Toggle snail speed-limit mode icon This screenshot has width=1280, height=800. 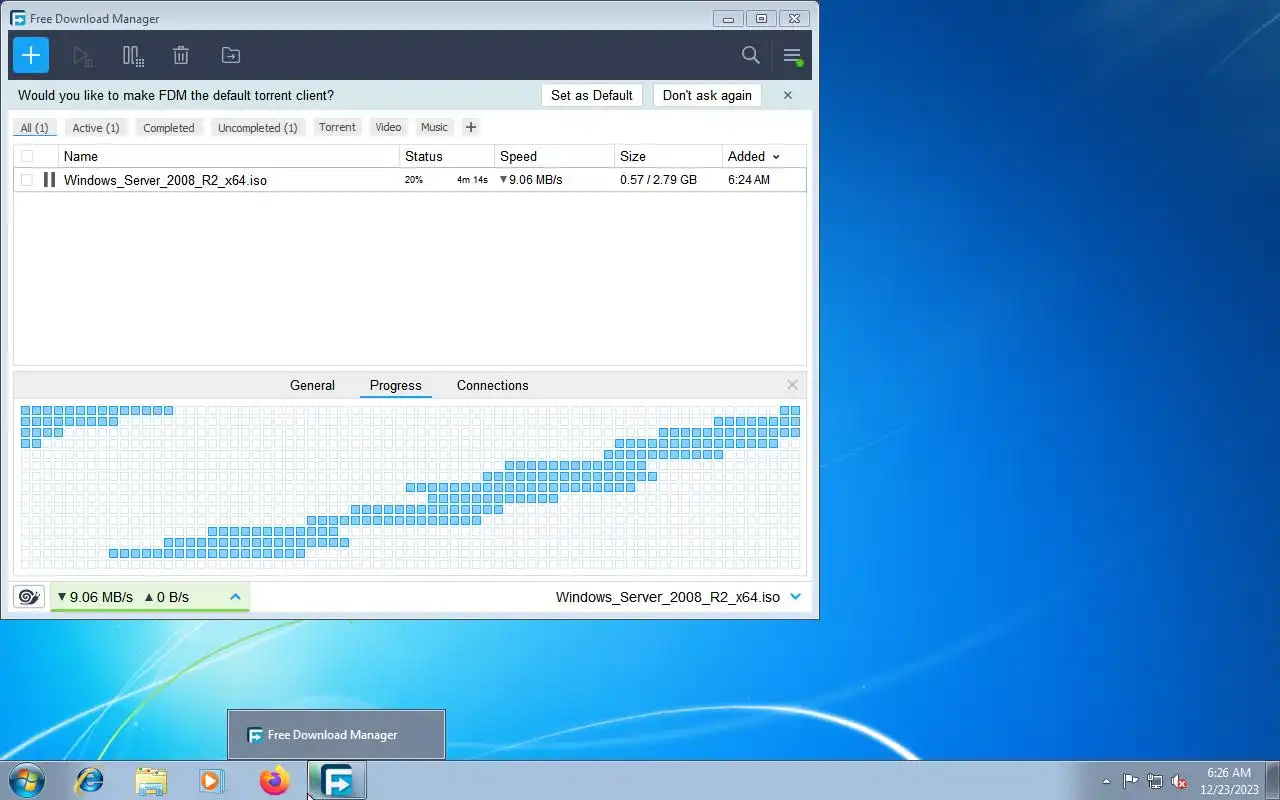tap(29, 597)
